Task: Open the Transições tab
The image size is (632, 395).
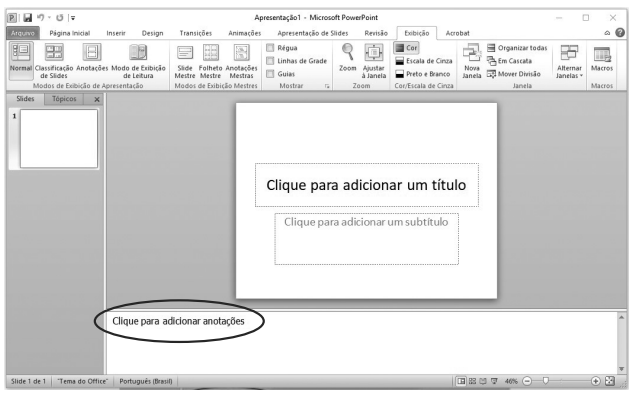Action: click(x=196, y=33)
